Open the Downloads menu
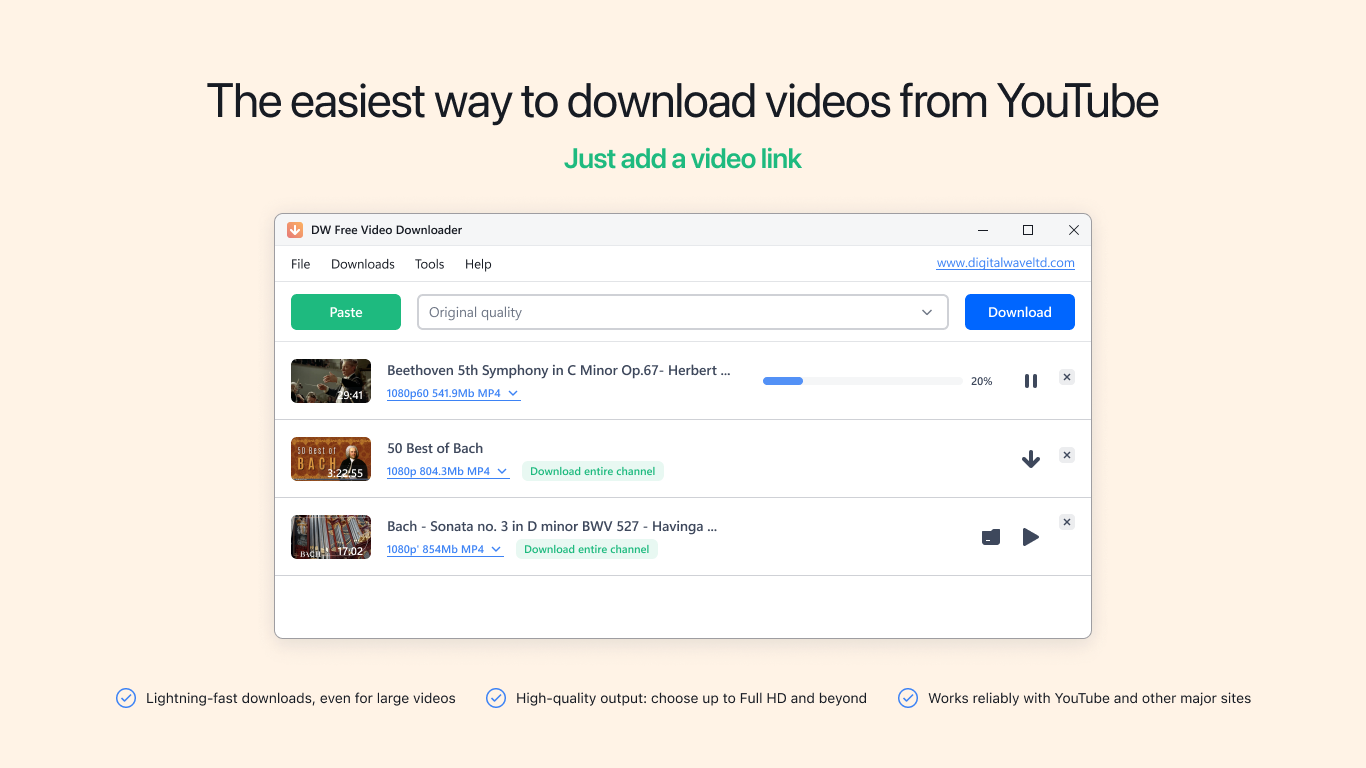The image size is (1366, 768). click(x=362, y=264)
